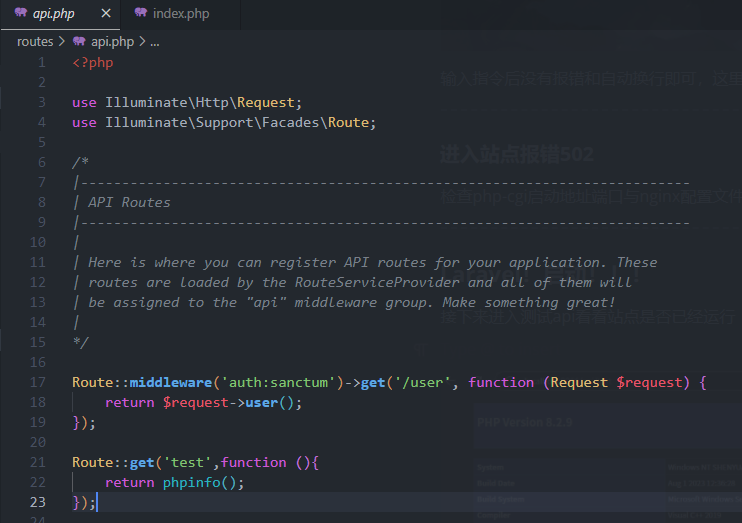The image size is (742, 523).
Task: Select the api.php editor tab
Action: pos(56,14)
